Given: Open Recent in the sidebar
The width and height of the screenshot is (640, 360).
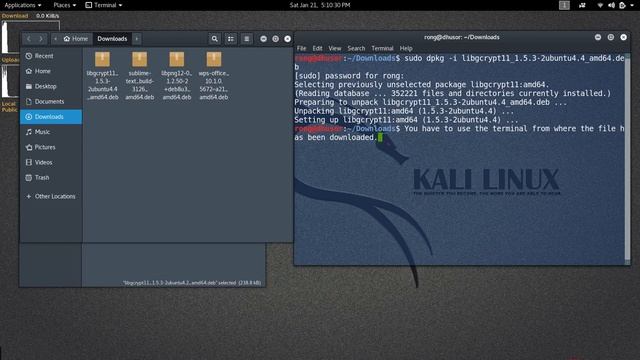Looking at the screenshot, I should pos(51,56).
